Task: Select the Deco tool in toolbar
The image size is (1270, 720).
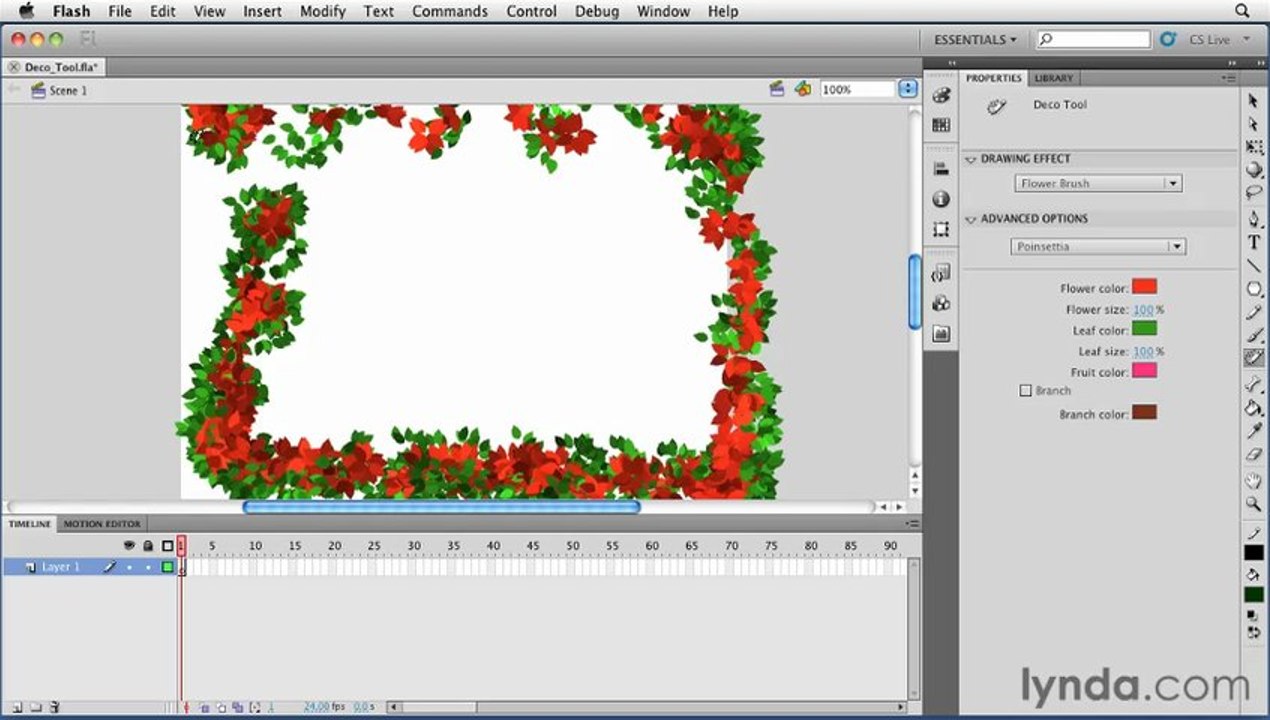Action: 1253,358
